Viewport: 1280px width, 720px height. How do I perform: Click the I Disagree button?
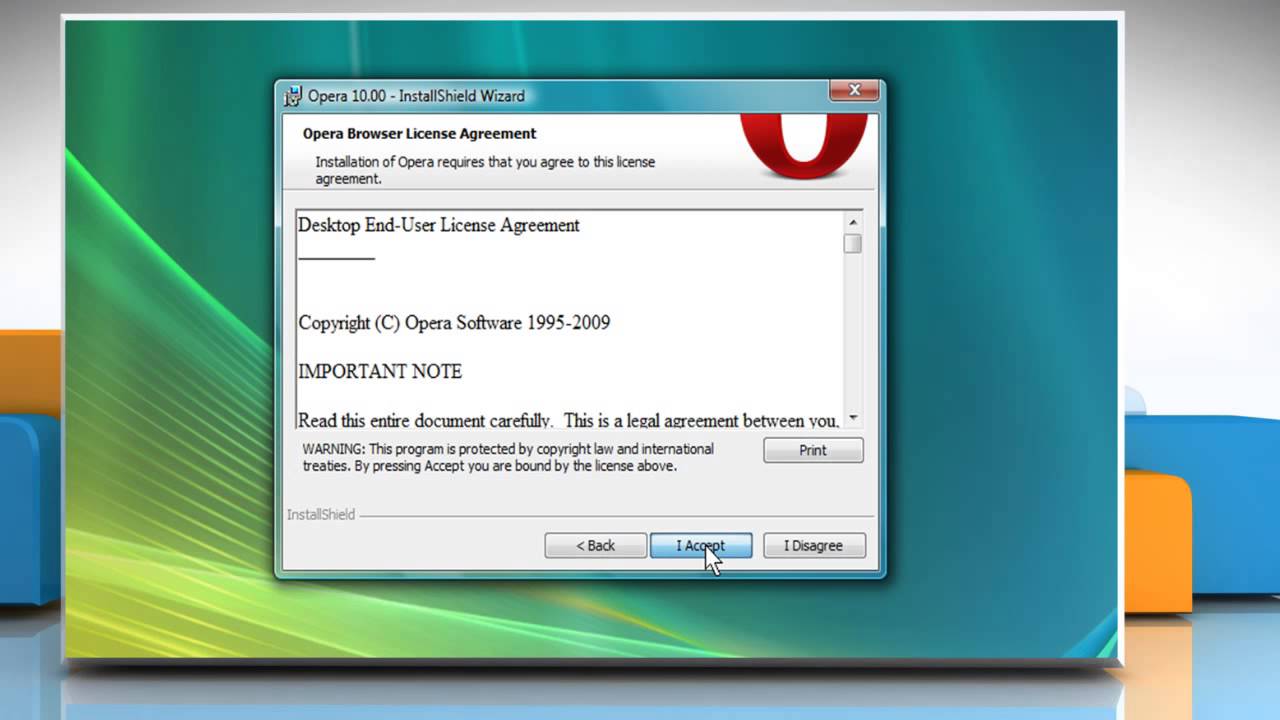(x=813, y=545)
